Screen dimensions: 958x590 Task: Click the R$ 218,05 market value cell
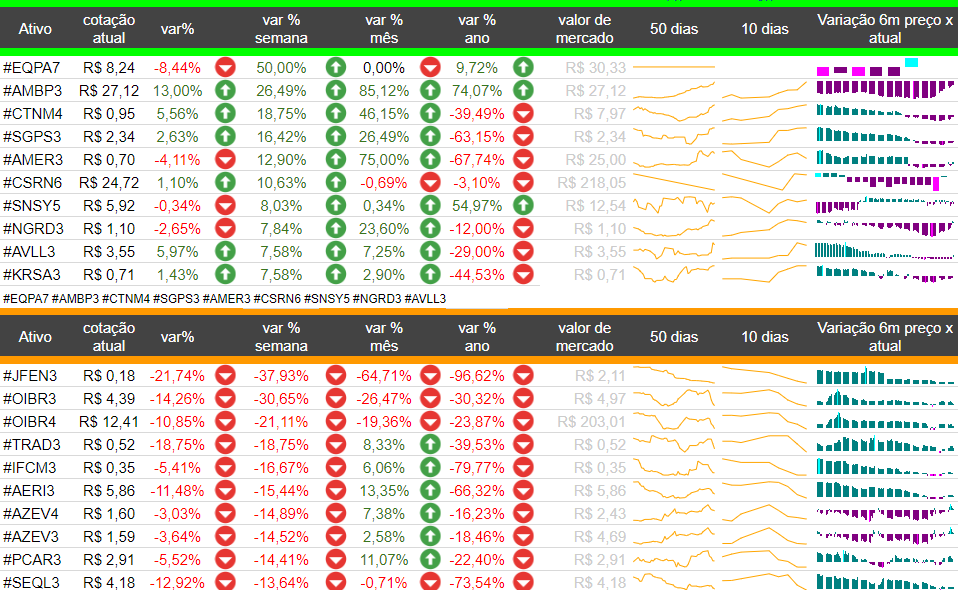point(591,183)
